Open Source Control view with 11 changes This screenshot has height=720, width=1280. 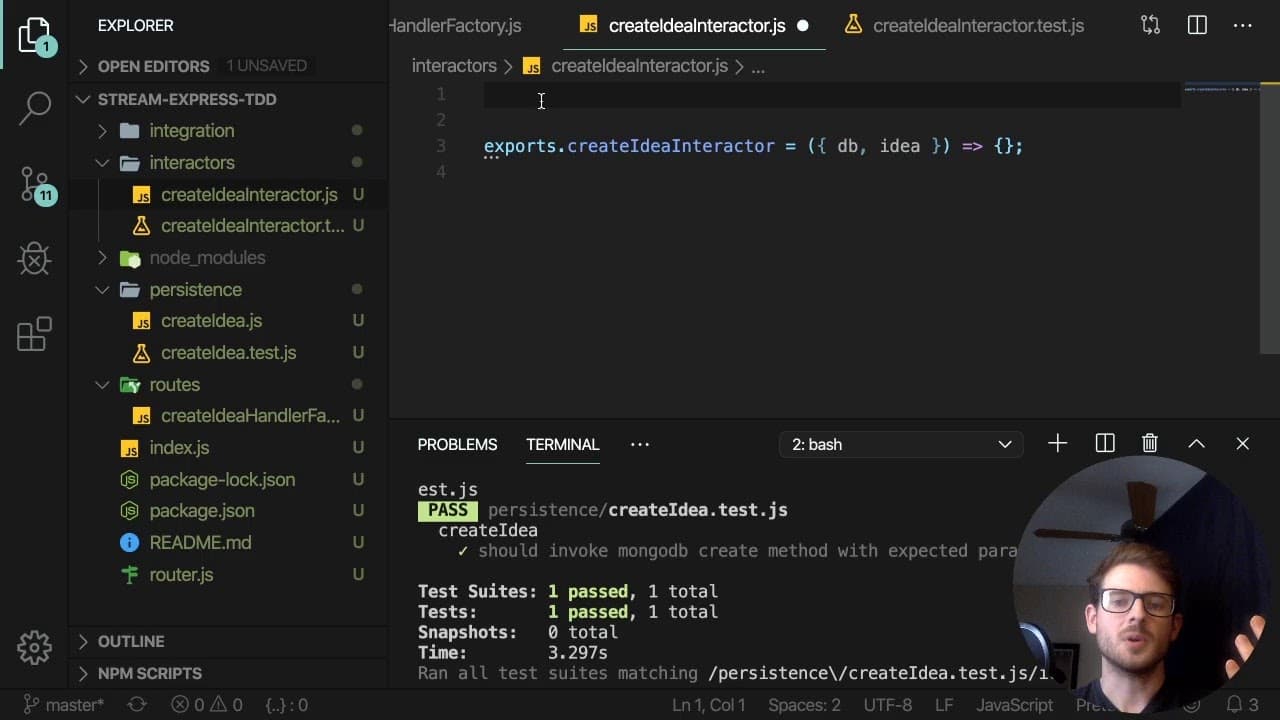35,185
